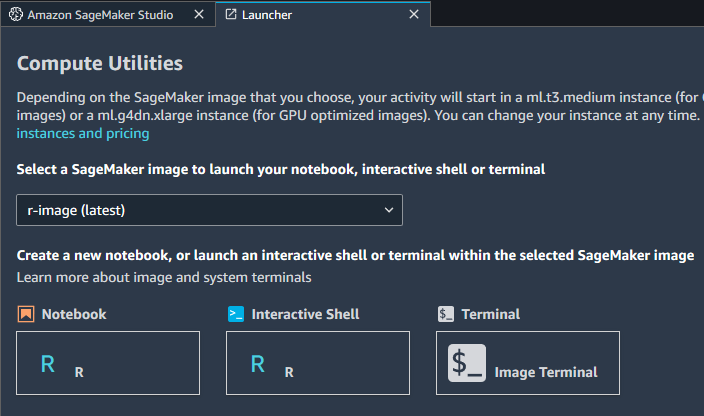Click Learn more about image and system terminals
704x416 pixels.
(164, 277)
